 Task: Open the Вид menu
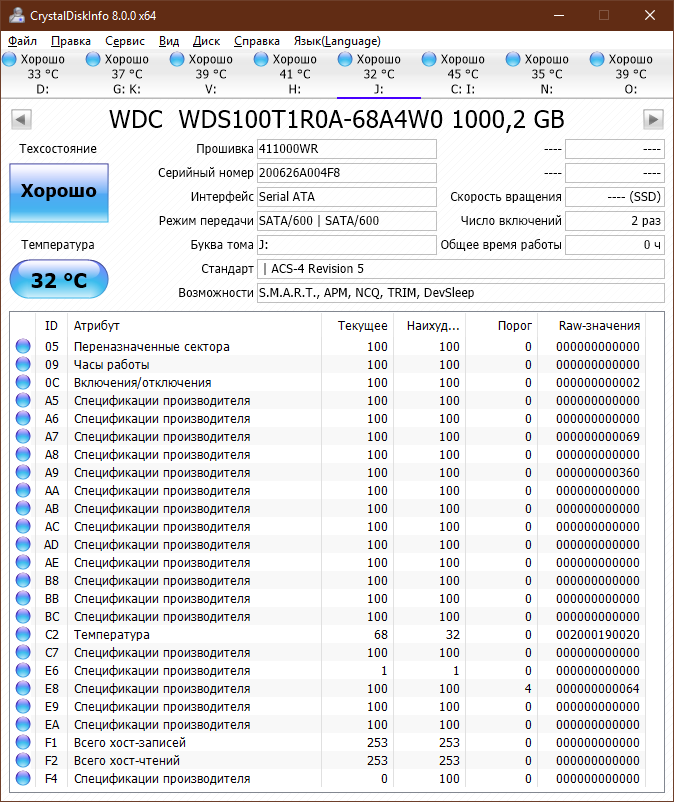tap(169, 41)
